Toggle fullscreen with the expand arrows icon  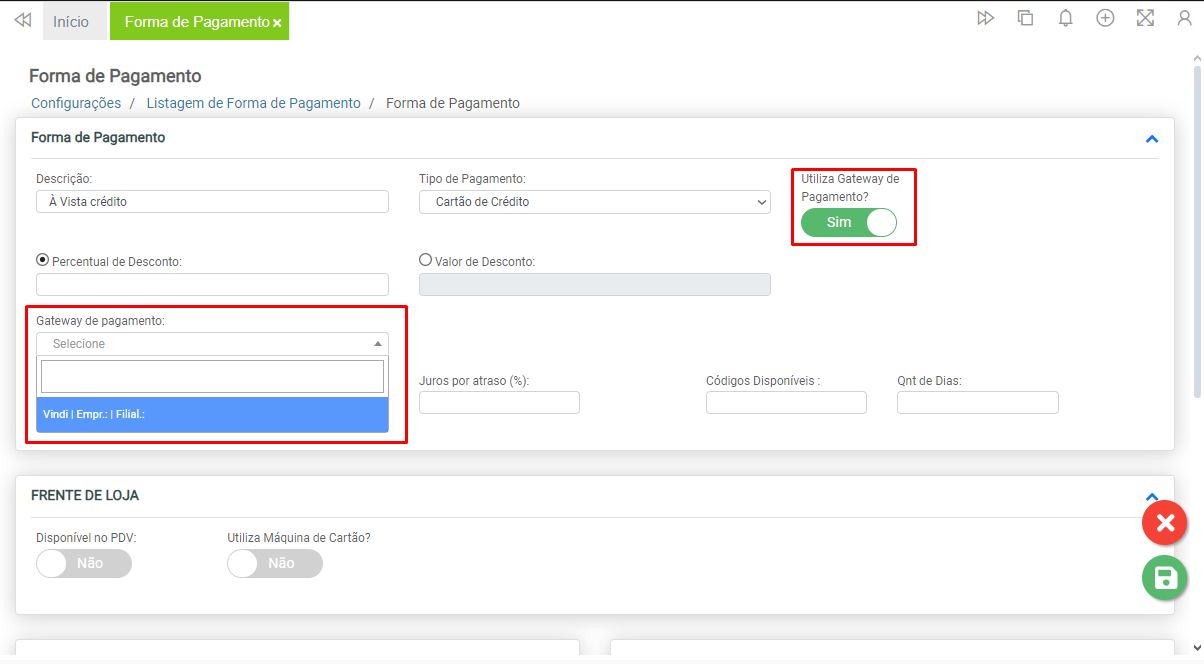1145,18
